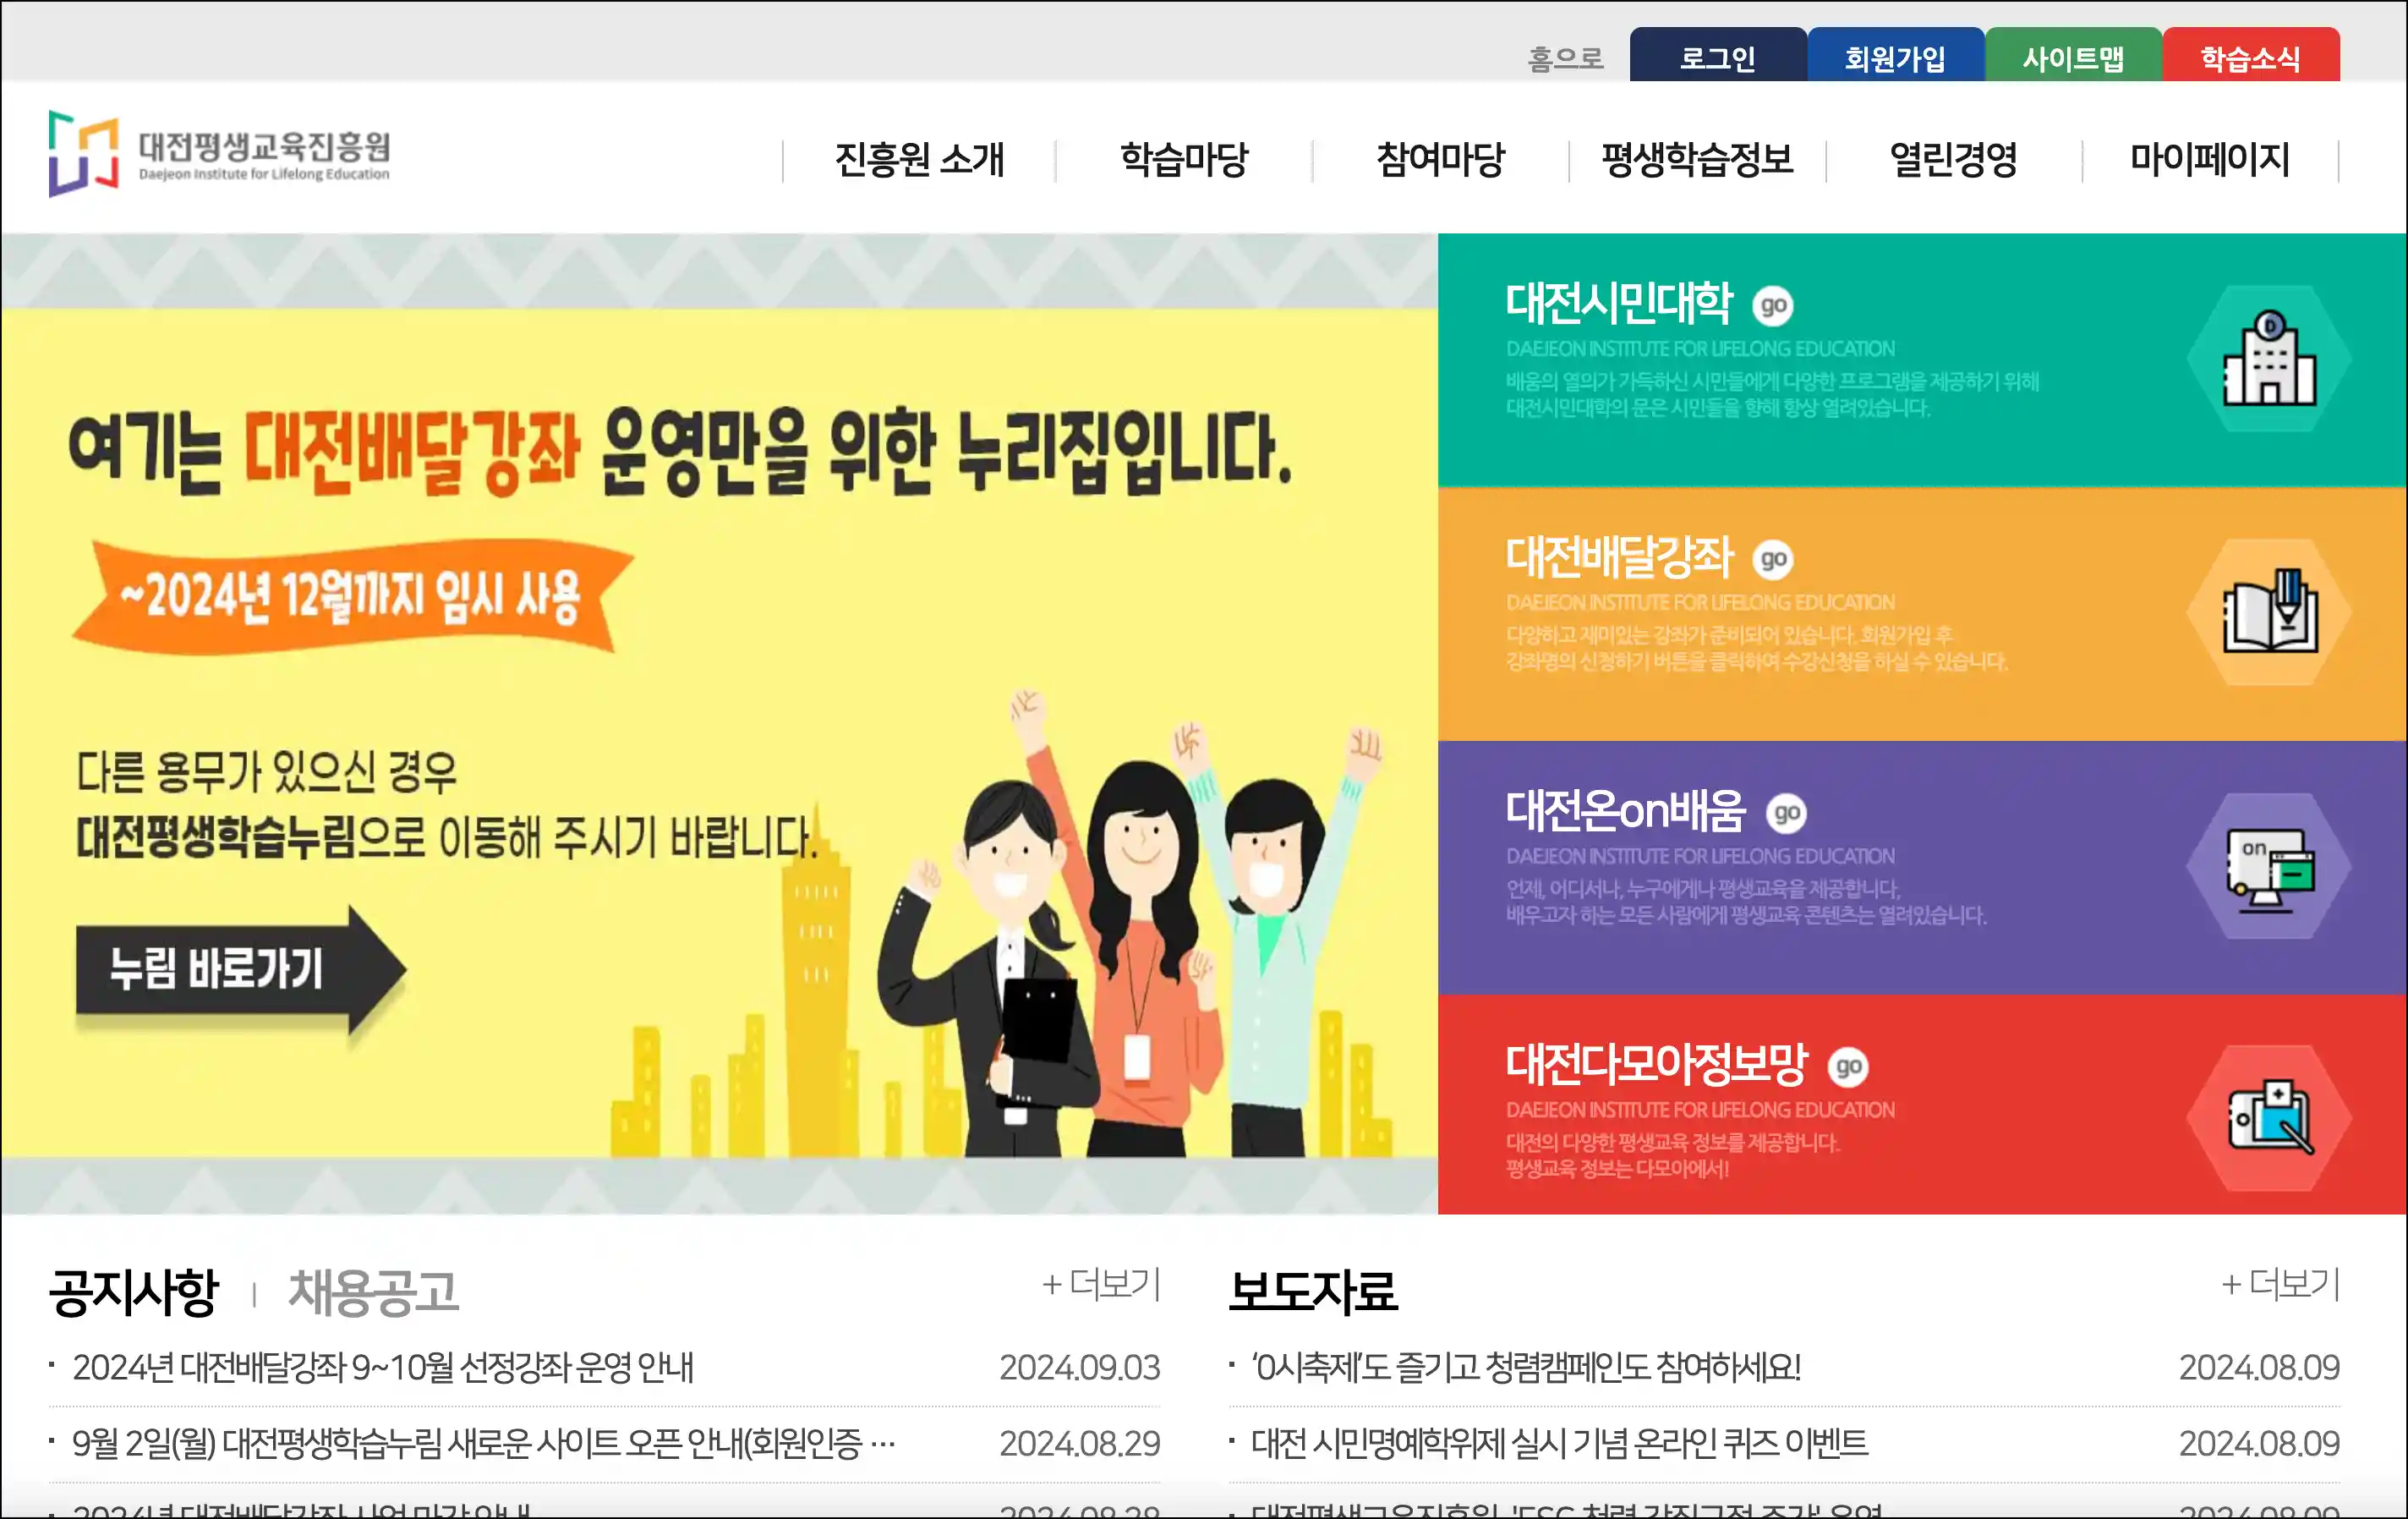The height and width of the screenshot is (1519, 2408).
Task: Open the 참여마당 menu
Action: click(x=1440, y=160)
